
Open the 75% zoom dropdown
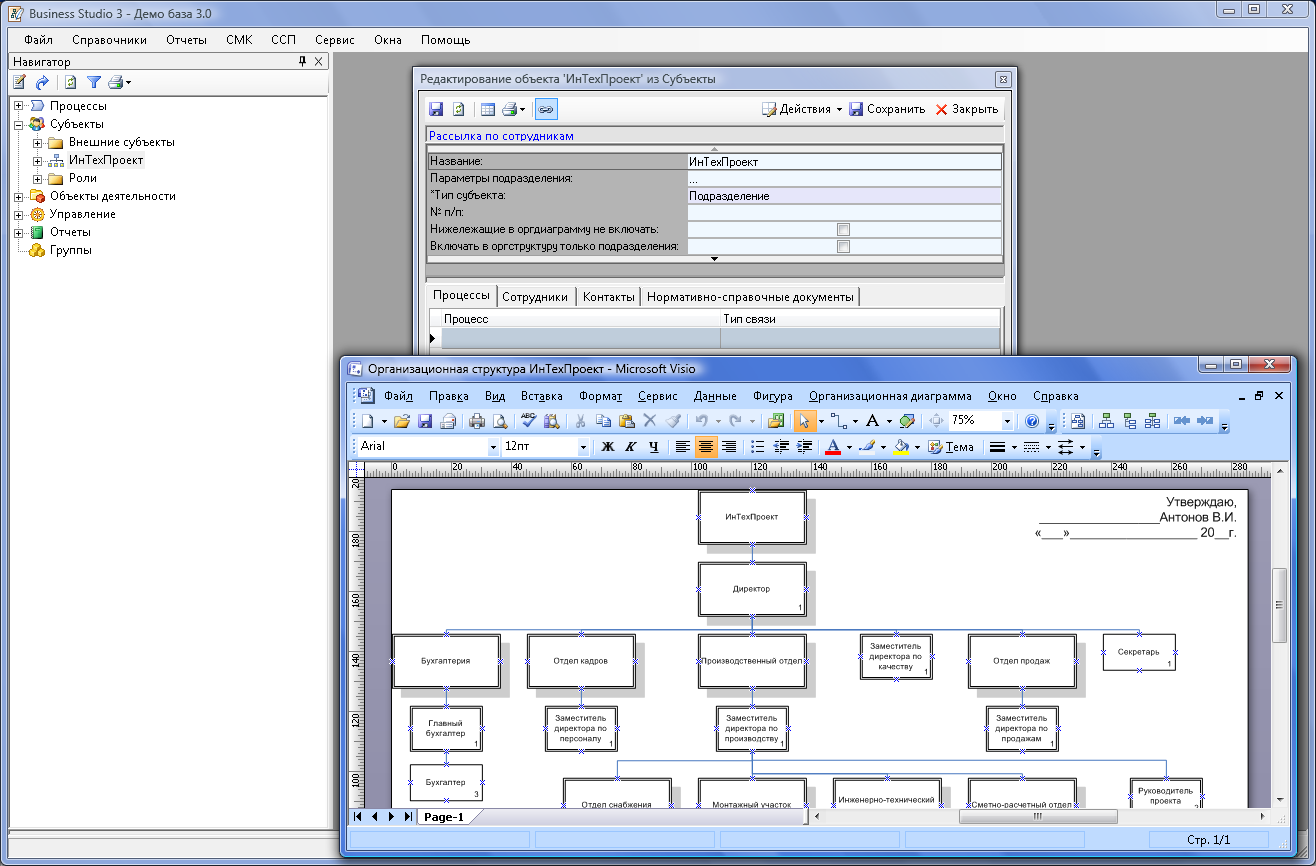coord(1007,421)
